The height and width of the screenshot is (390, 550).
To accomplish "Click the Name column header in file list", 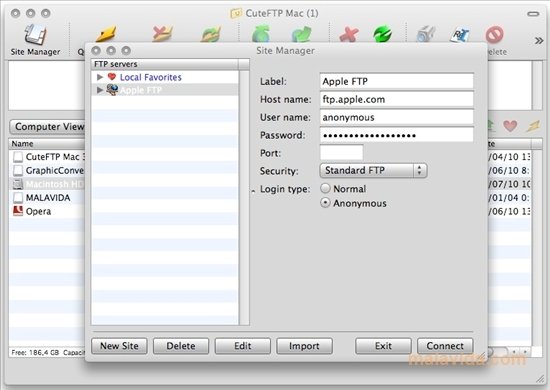I will (47, 144).
